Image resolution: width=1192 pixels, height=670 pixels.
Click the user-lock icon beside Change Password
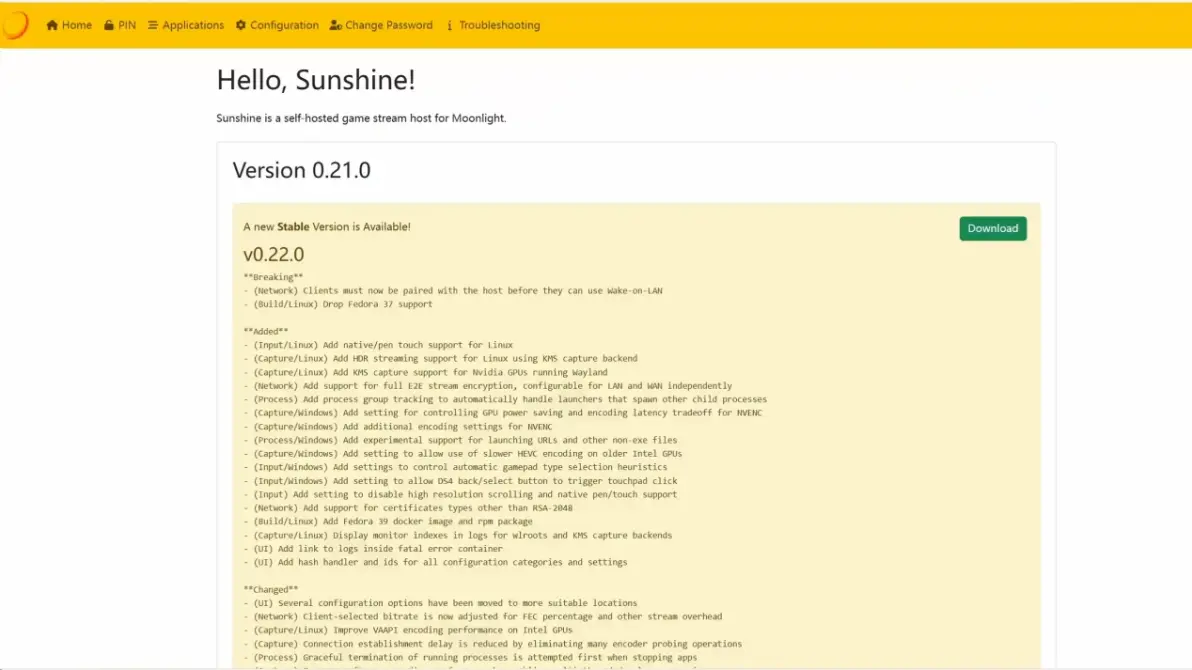coord(336,25)
